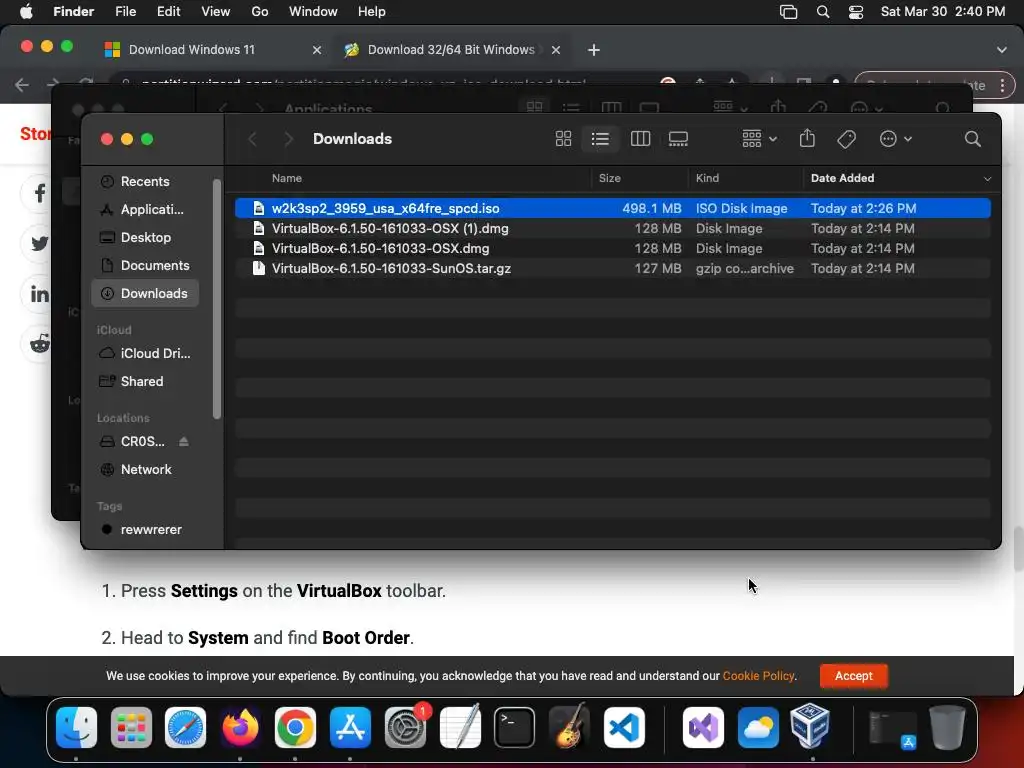
Task: Open the Action (ellipsis) menu in Finder toolbar
Action: (x=895, y=138)
